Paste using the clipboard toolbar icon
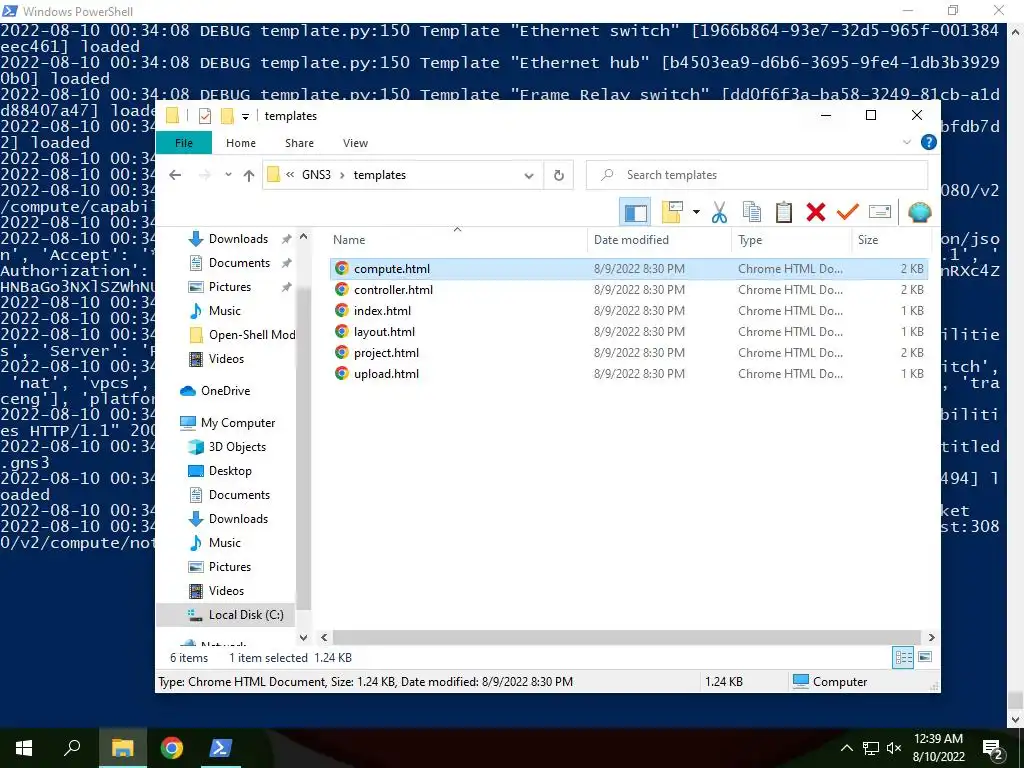The image size is (1024, 768). [784, 212]
